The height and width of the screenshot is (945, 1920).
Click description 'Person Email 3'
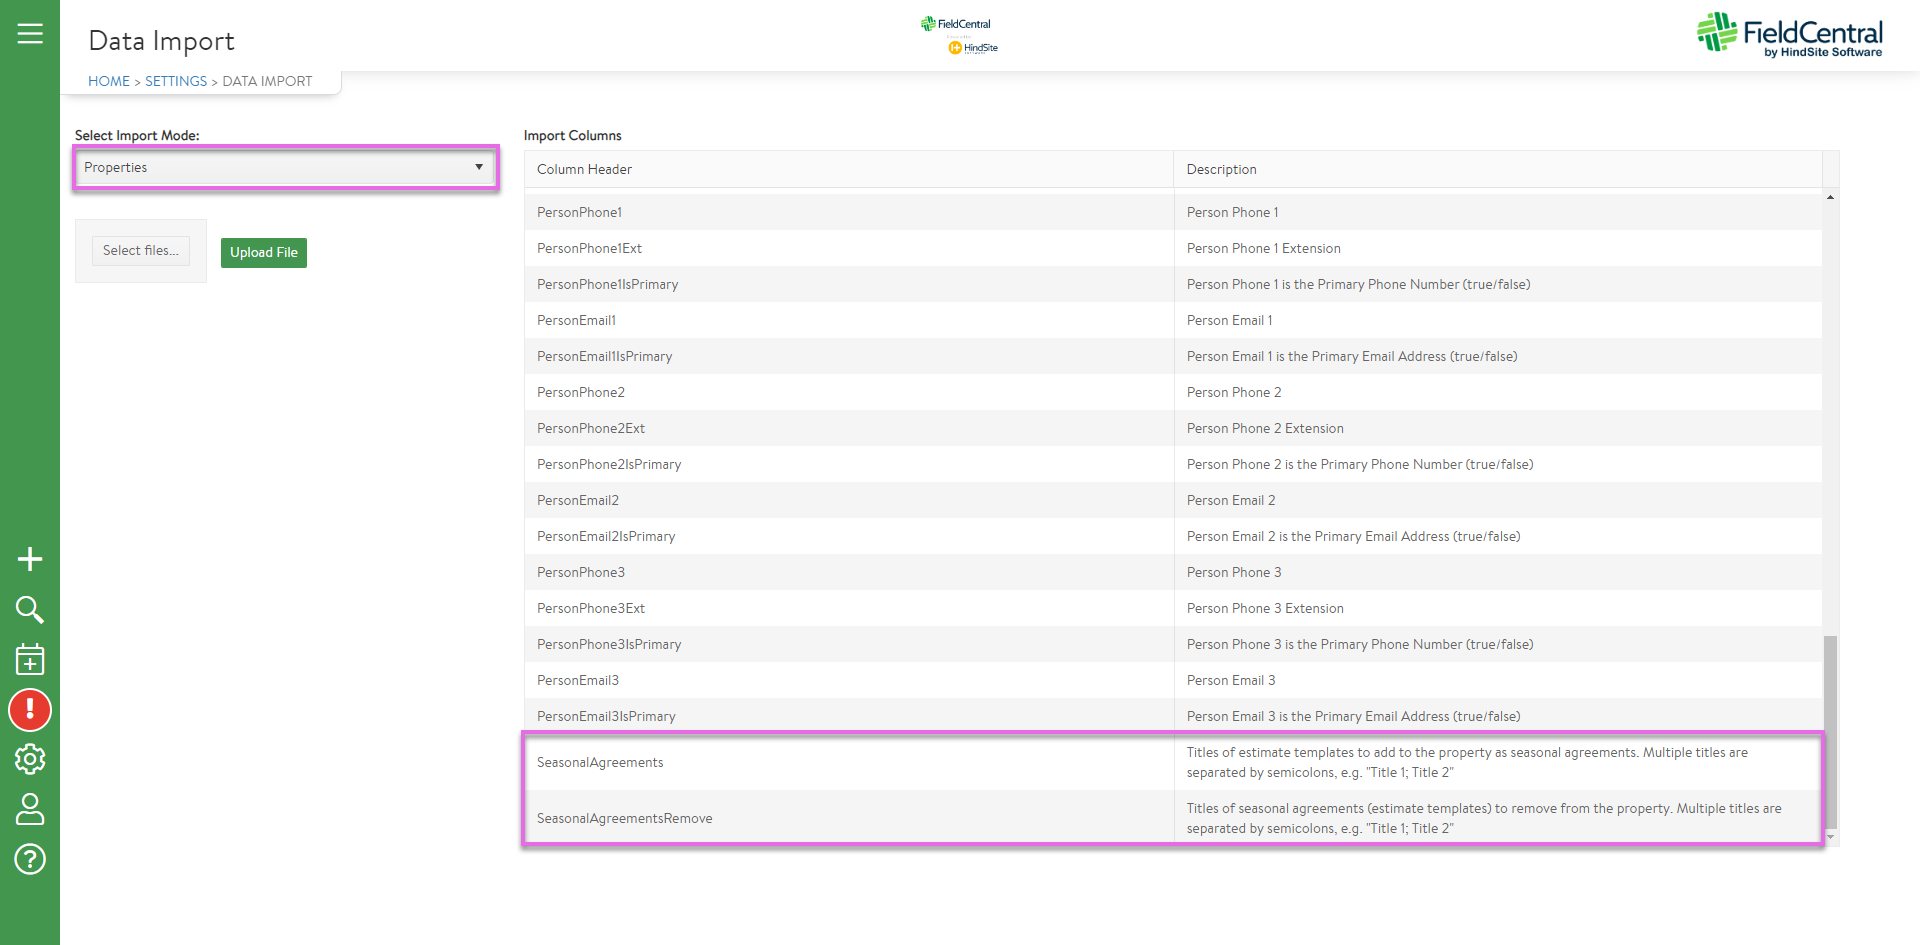point(1231,680)
